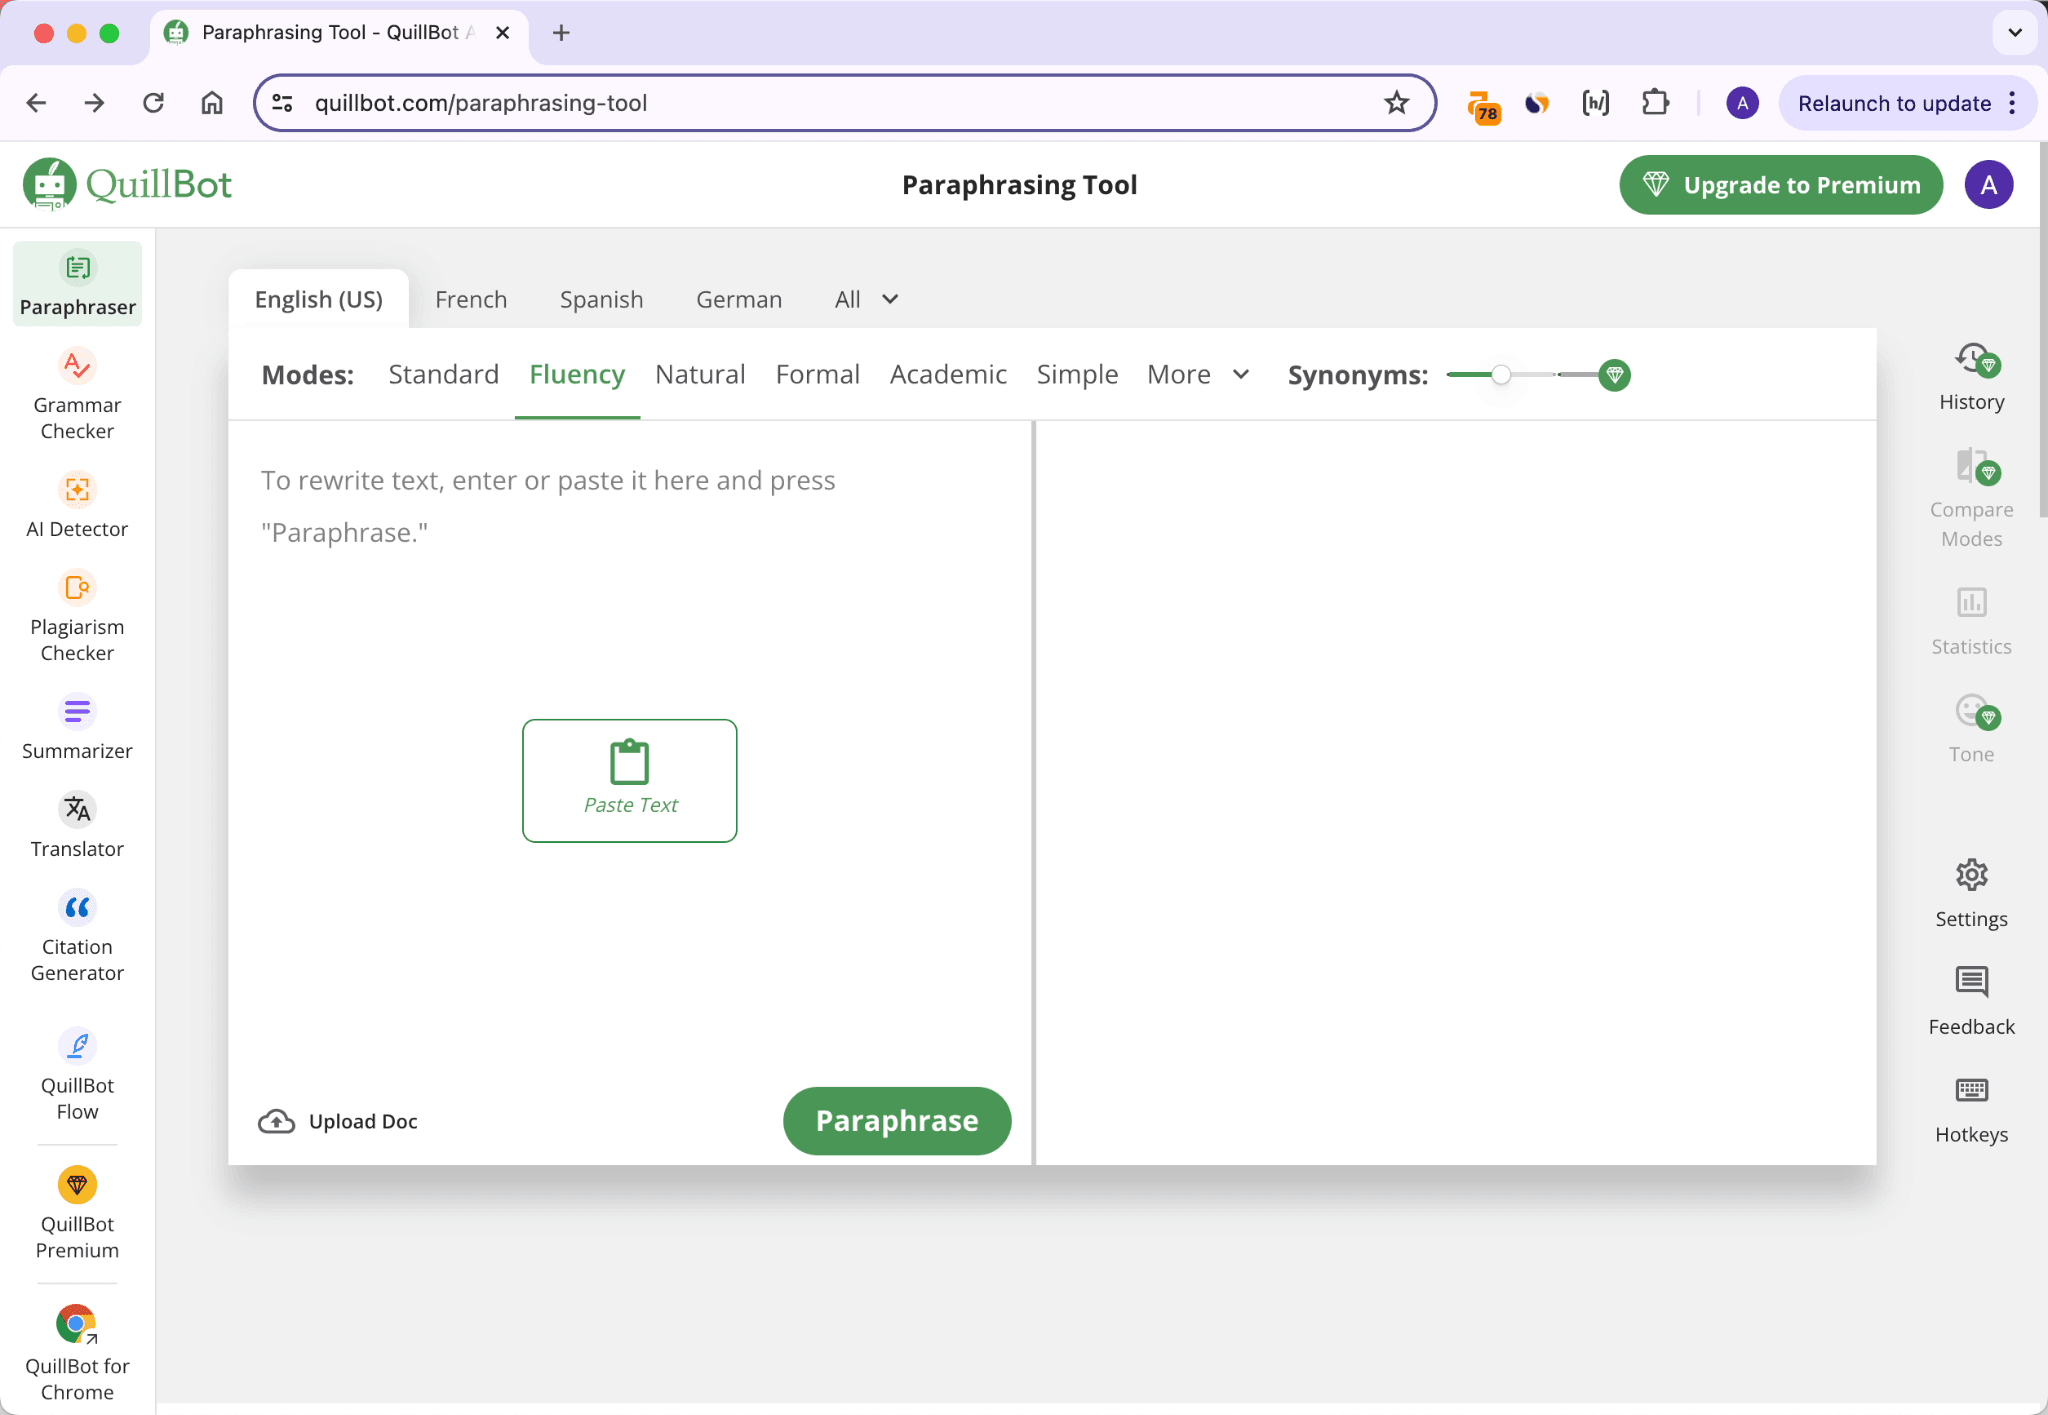Open the AI Detector tool
This screenshot has width=2048, height=1415.
77,506
